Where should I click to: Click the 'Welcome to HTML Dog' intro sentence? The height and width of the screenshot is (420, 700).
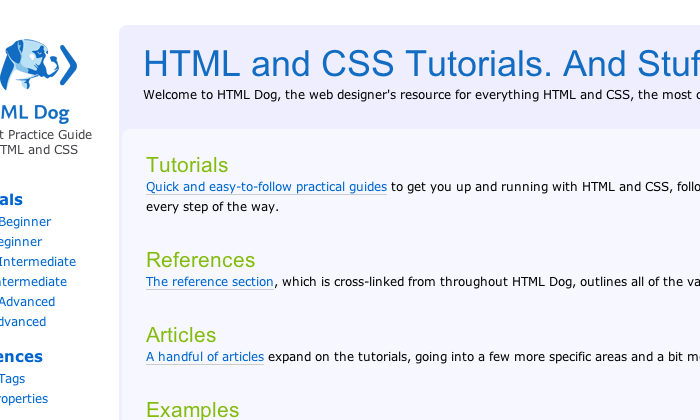421,95
